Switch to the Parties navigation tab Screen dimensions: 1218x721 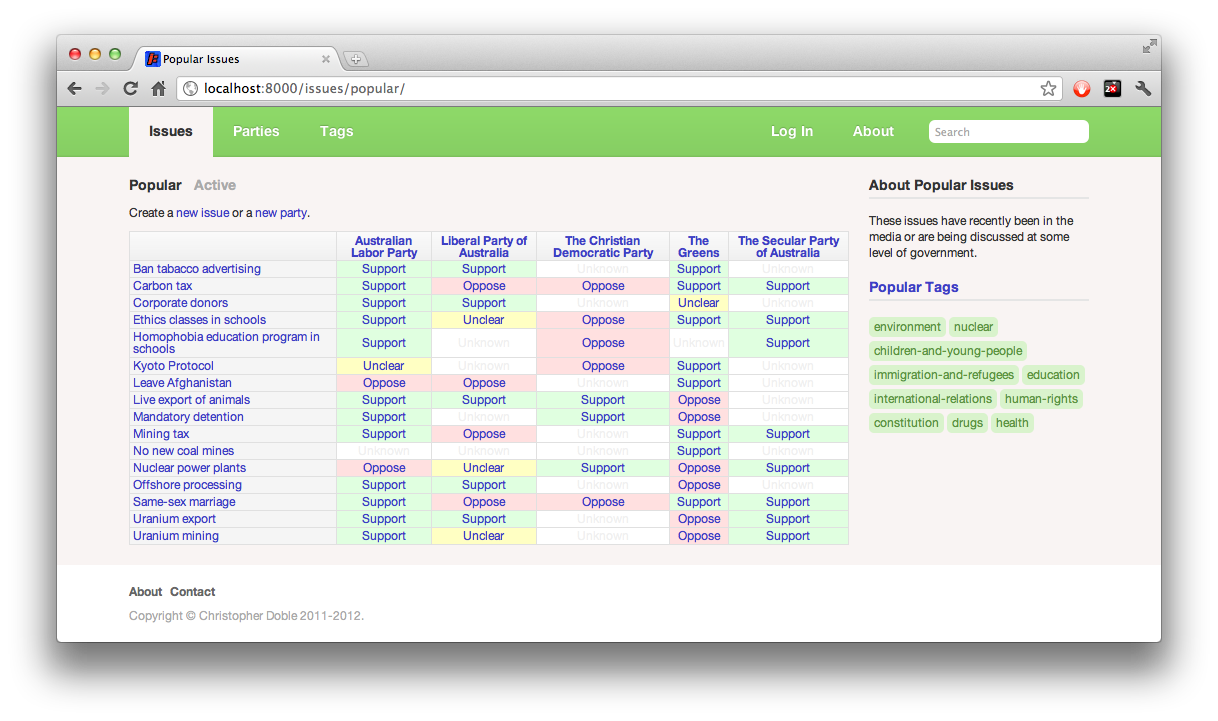256,132
